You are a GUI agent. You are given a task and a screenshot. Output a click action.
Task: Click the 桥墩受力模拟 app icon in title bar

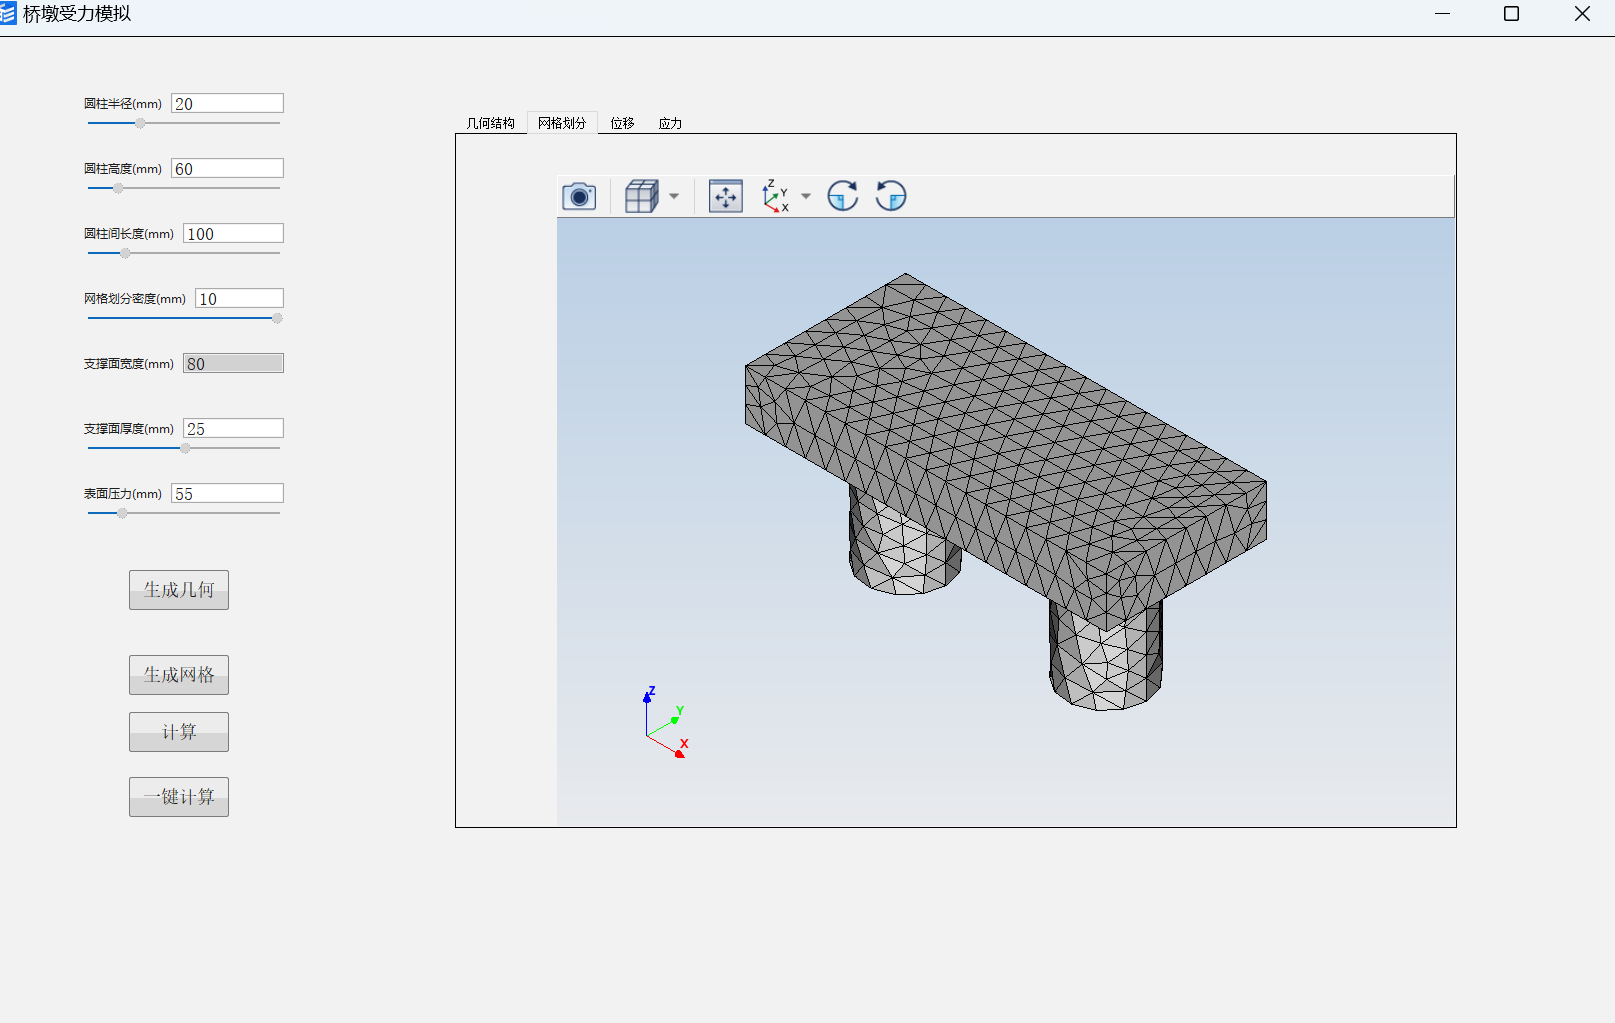[8, 13]
